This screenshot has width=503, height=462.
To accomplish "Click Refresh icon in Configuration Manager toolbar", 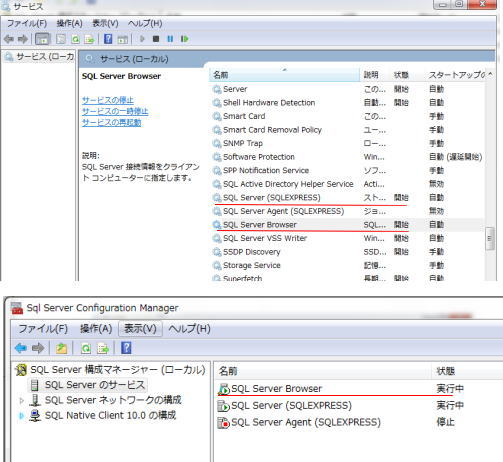I will point(86,348).
